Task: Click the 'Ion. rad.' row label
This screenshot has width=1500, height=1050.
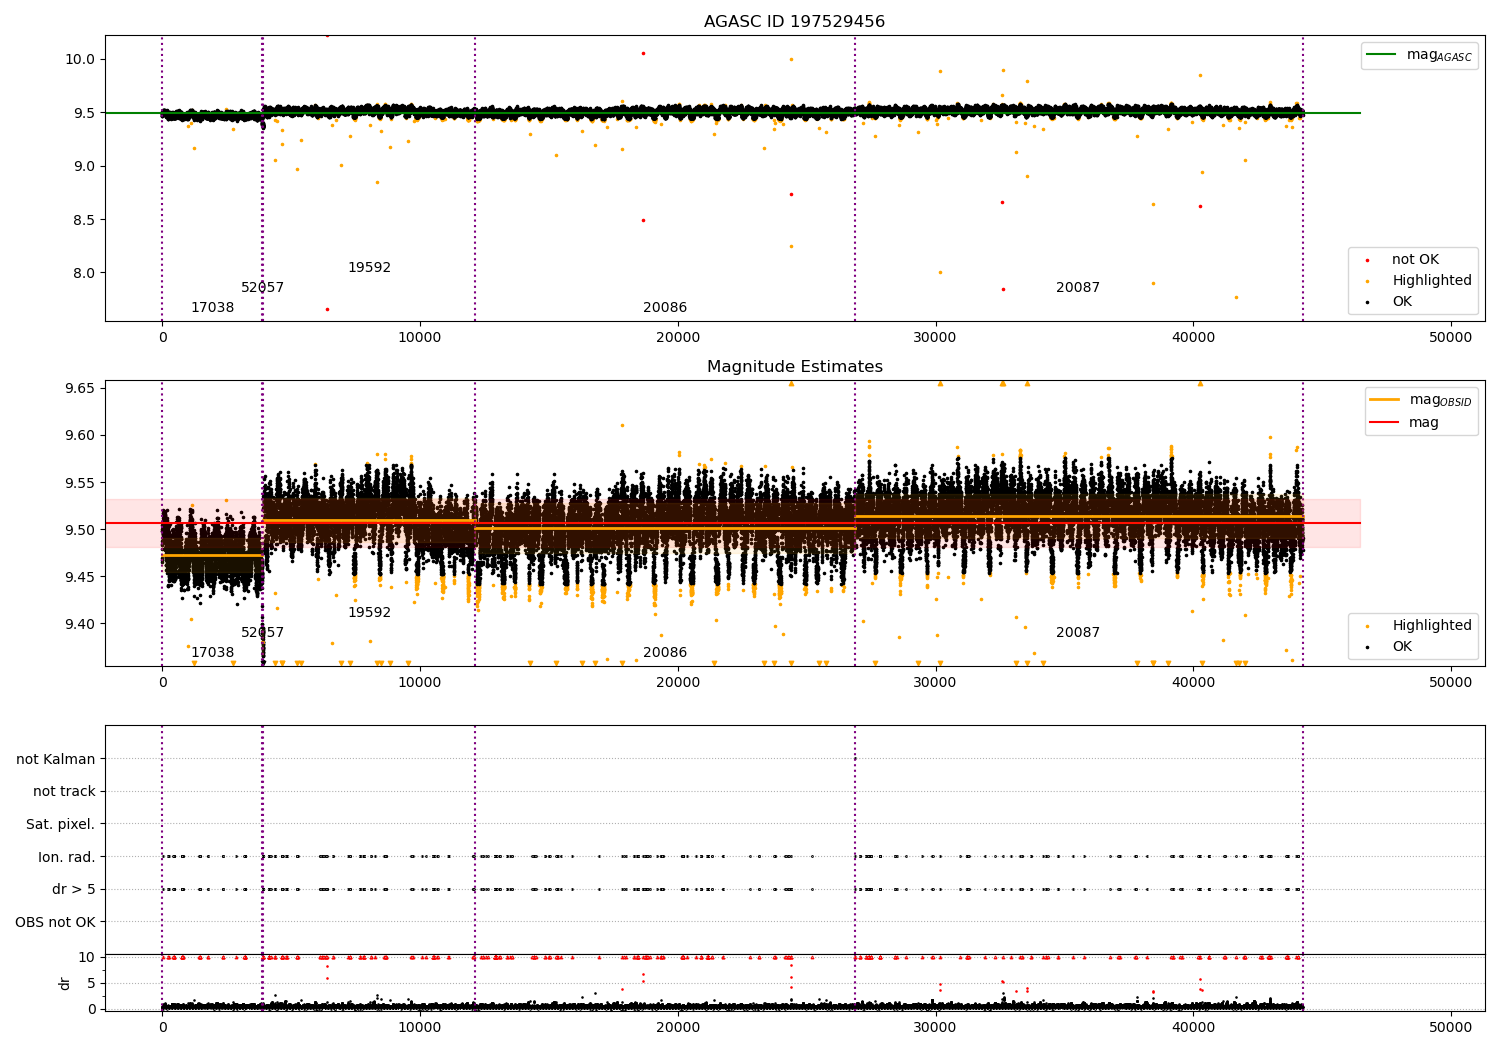Action: pos(67,857)
